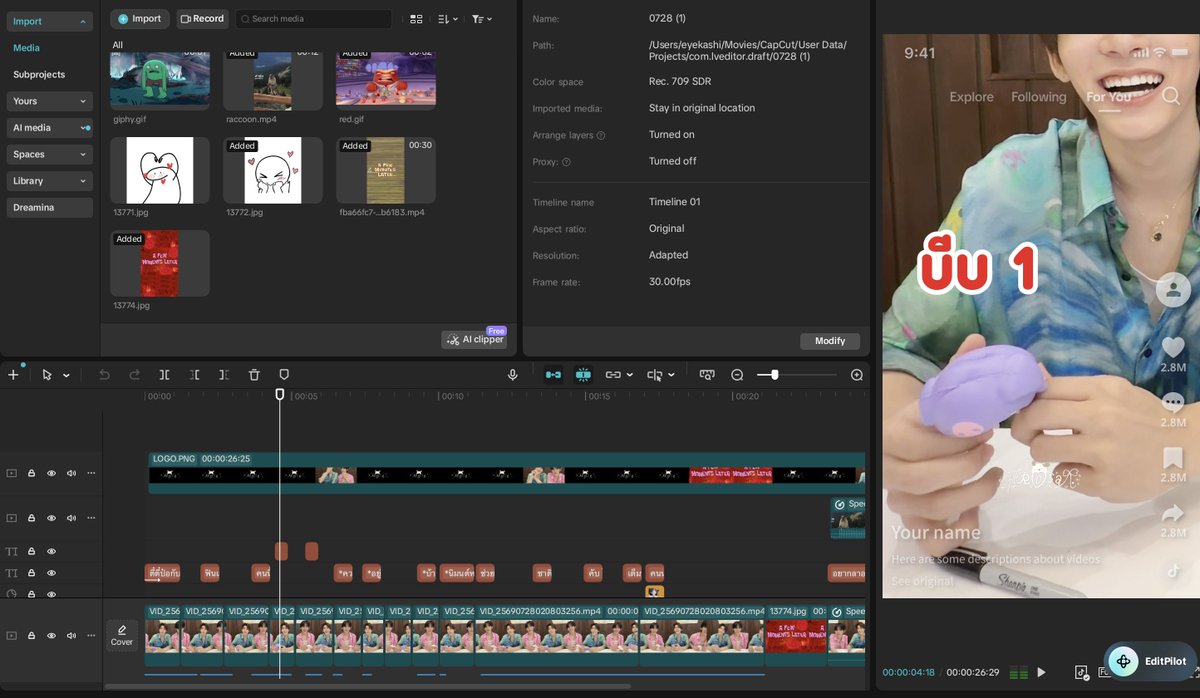Toggle auto snapping button in timeline toolbar
1200x698 pixels.
[x=583, y=375]
